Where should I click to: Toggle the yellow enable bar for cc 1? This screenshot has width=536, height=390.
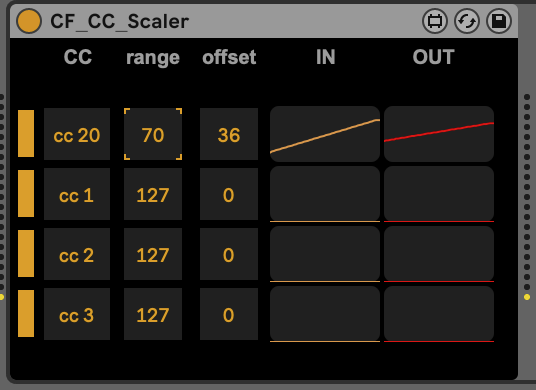point(26,193)
